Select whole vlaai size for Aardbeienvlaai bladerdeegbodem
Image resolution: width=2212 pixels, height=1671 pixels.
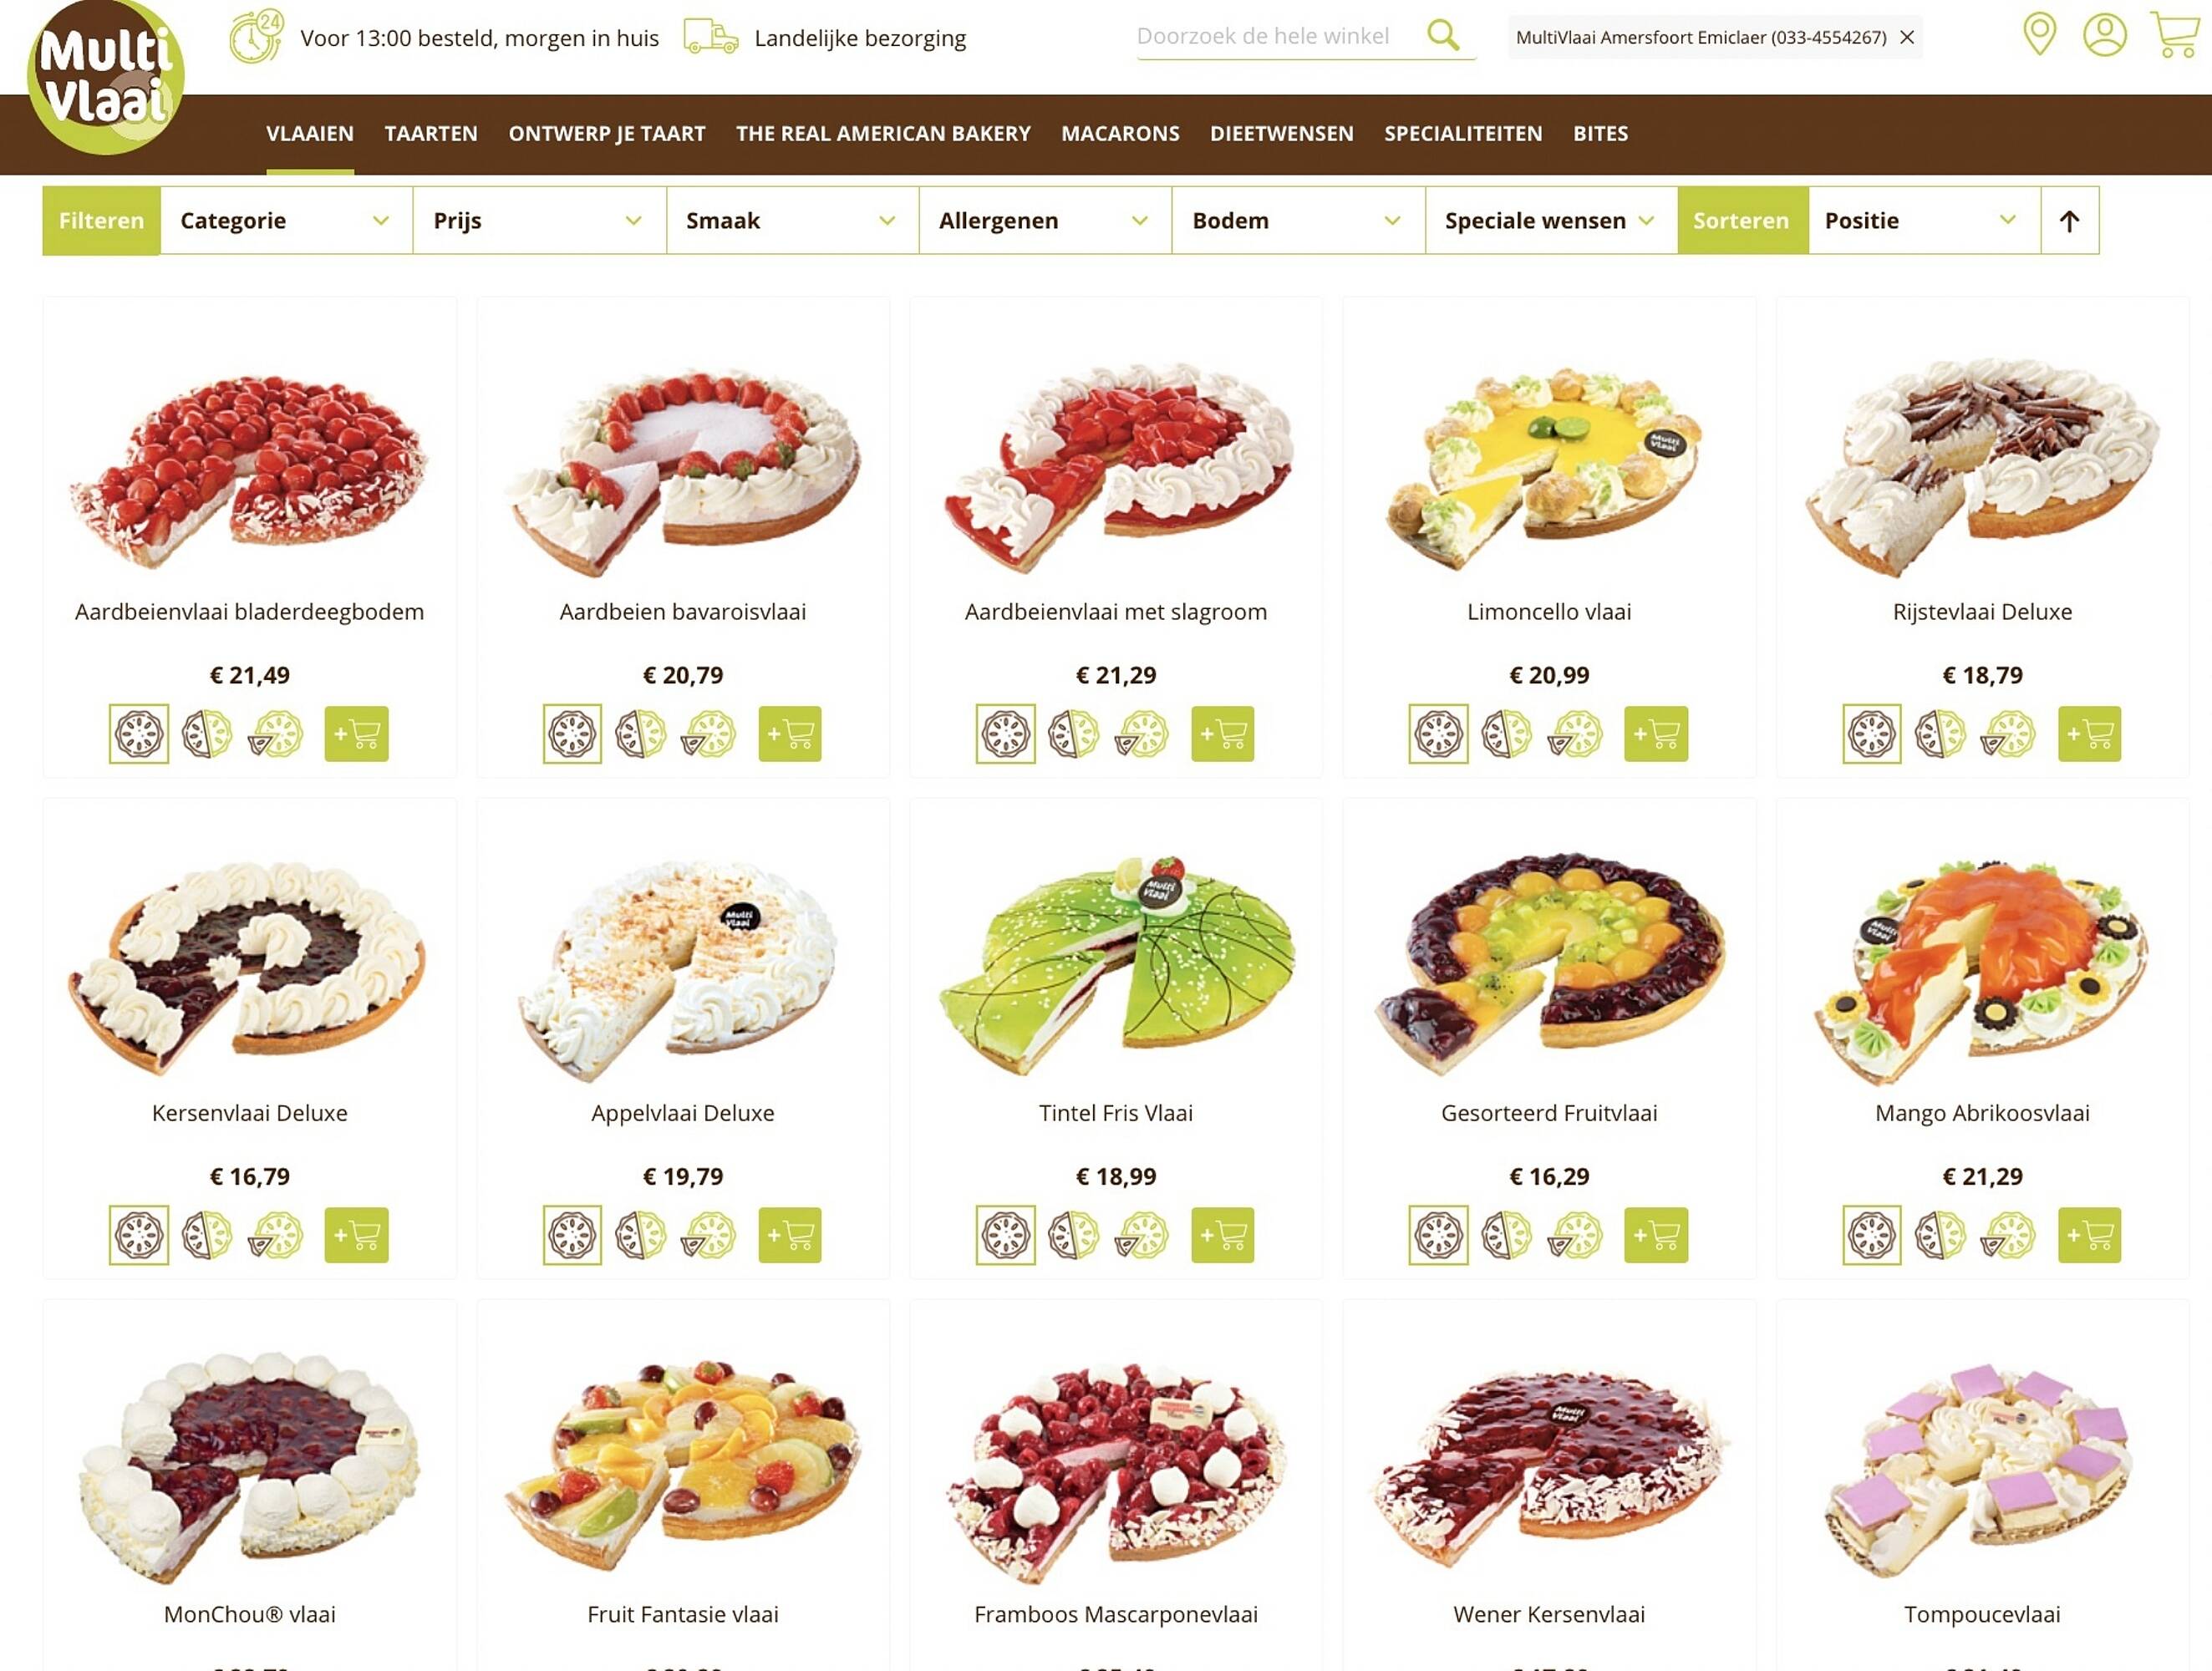pos(139,734)
